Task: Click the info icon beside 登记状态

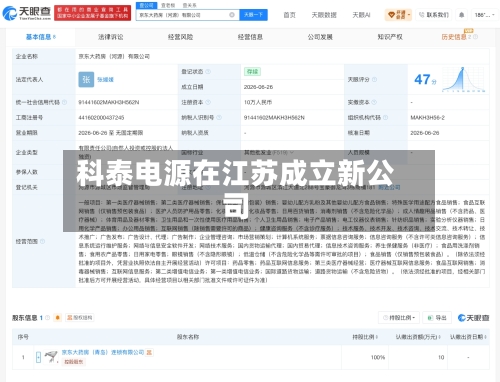Action: [208, 72]
